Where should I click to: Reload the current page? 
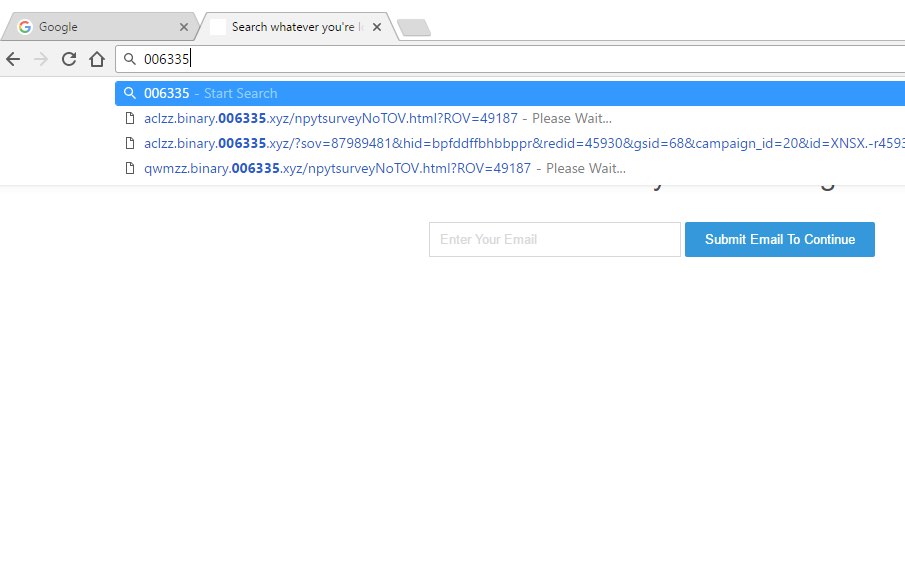click(69, 59)
